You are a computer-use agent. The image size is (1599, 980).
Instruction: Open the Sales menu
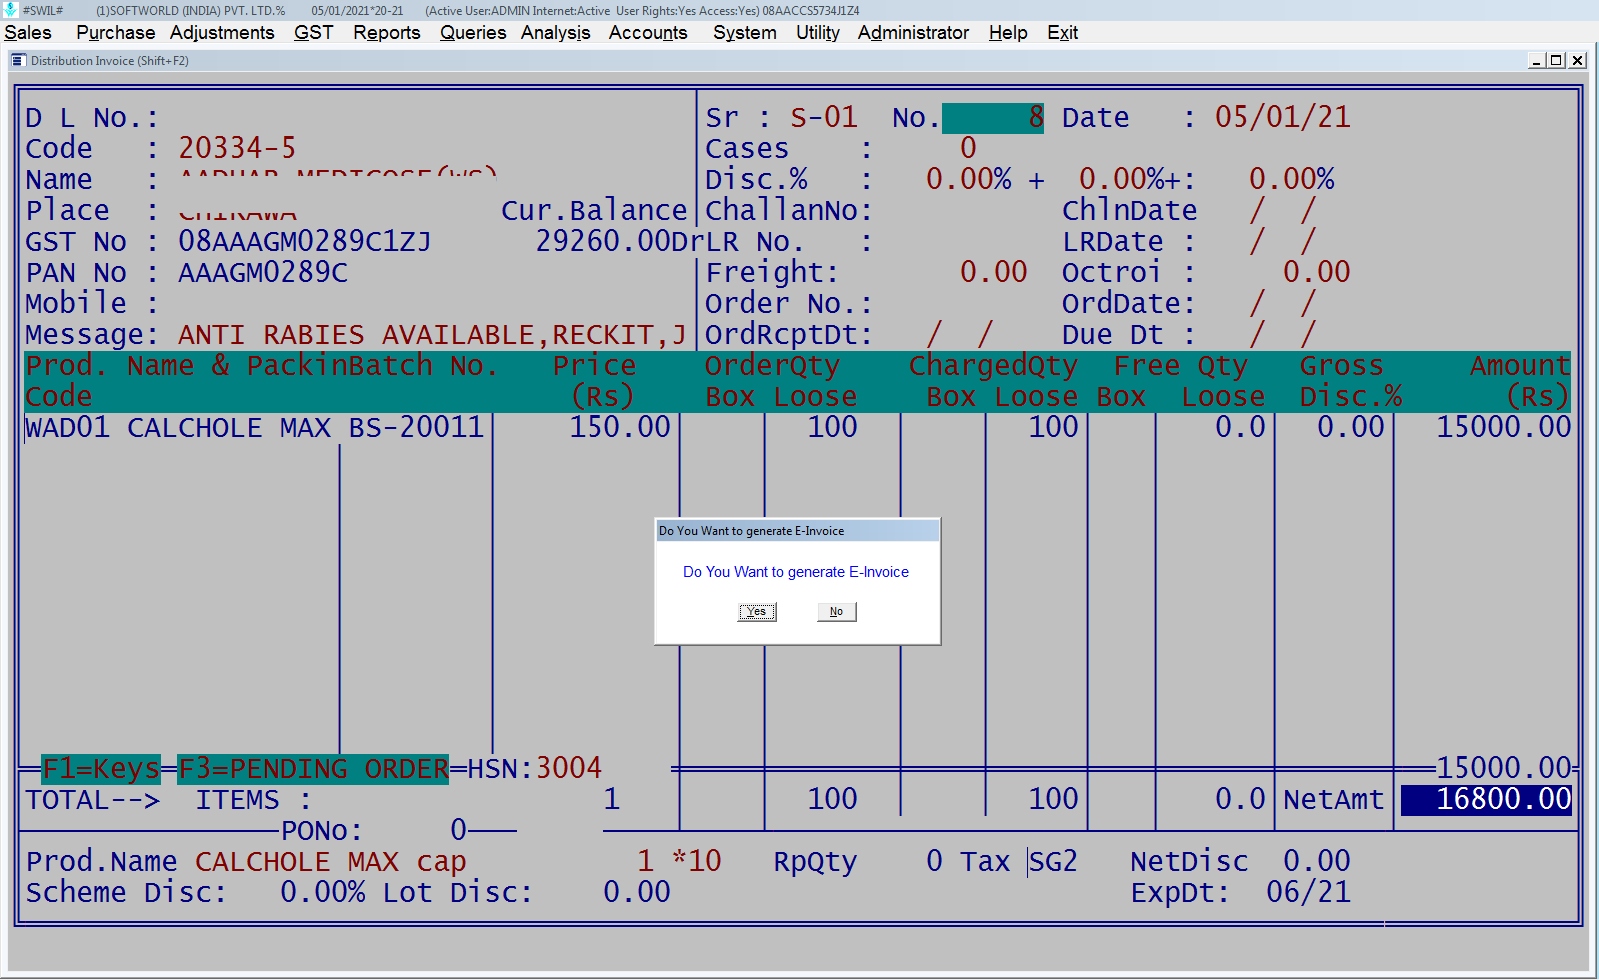(x=28, y=33)
